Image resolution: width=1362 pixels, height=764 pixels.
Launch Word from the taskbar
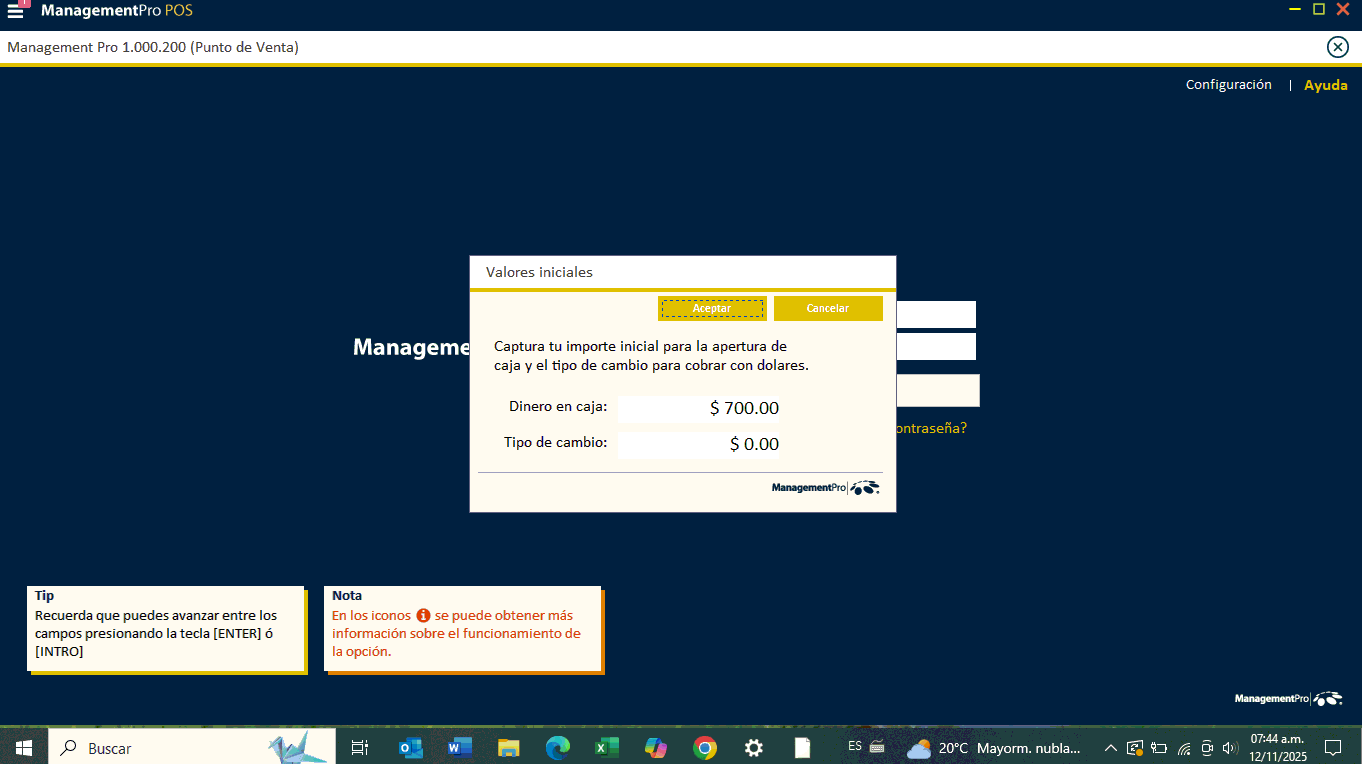click(x=459, y=748)
